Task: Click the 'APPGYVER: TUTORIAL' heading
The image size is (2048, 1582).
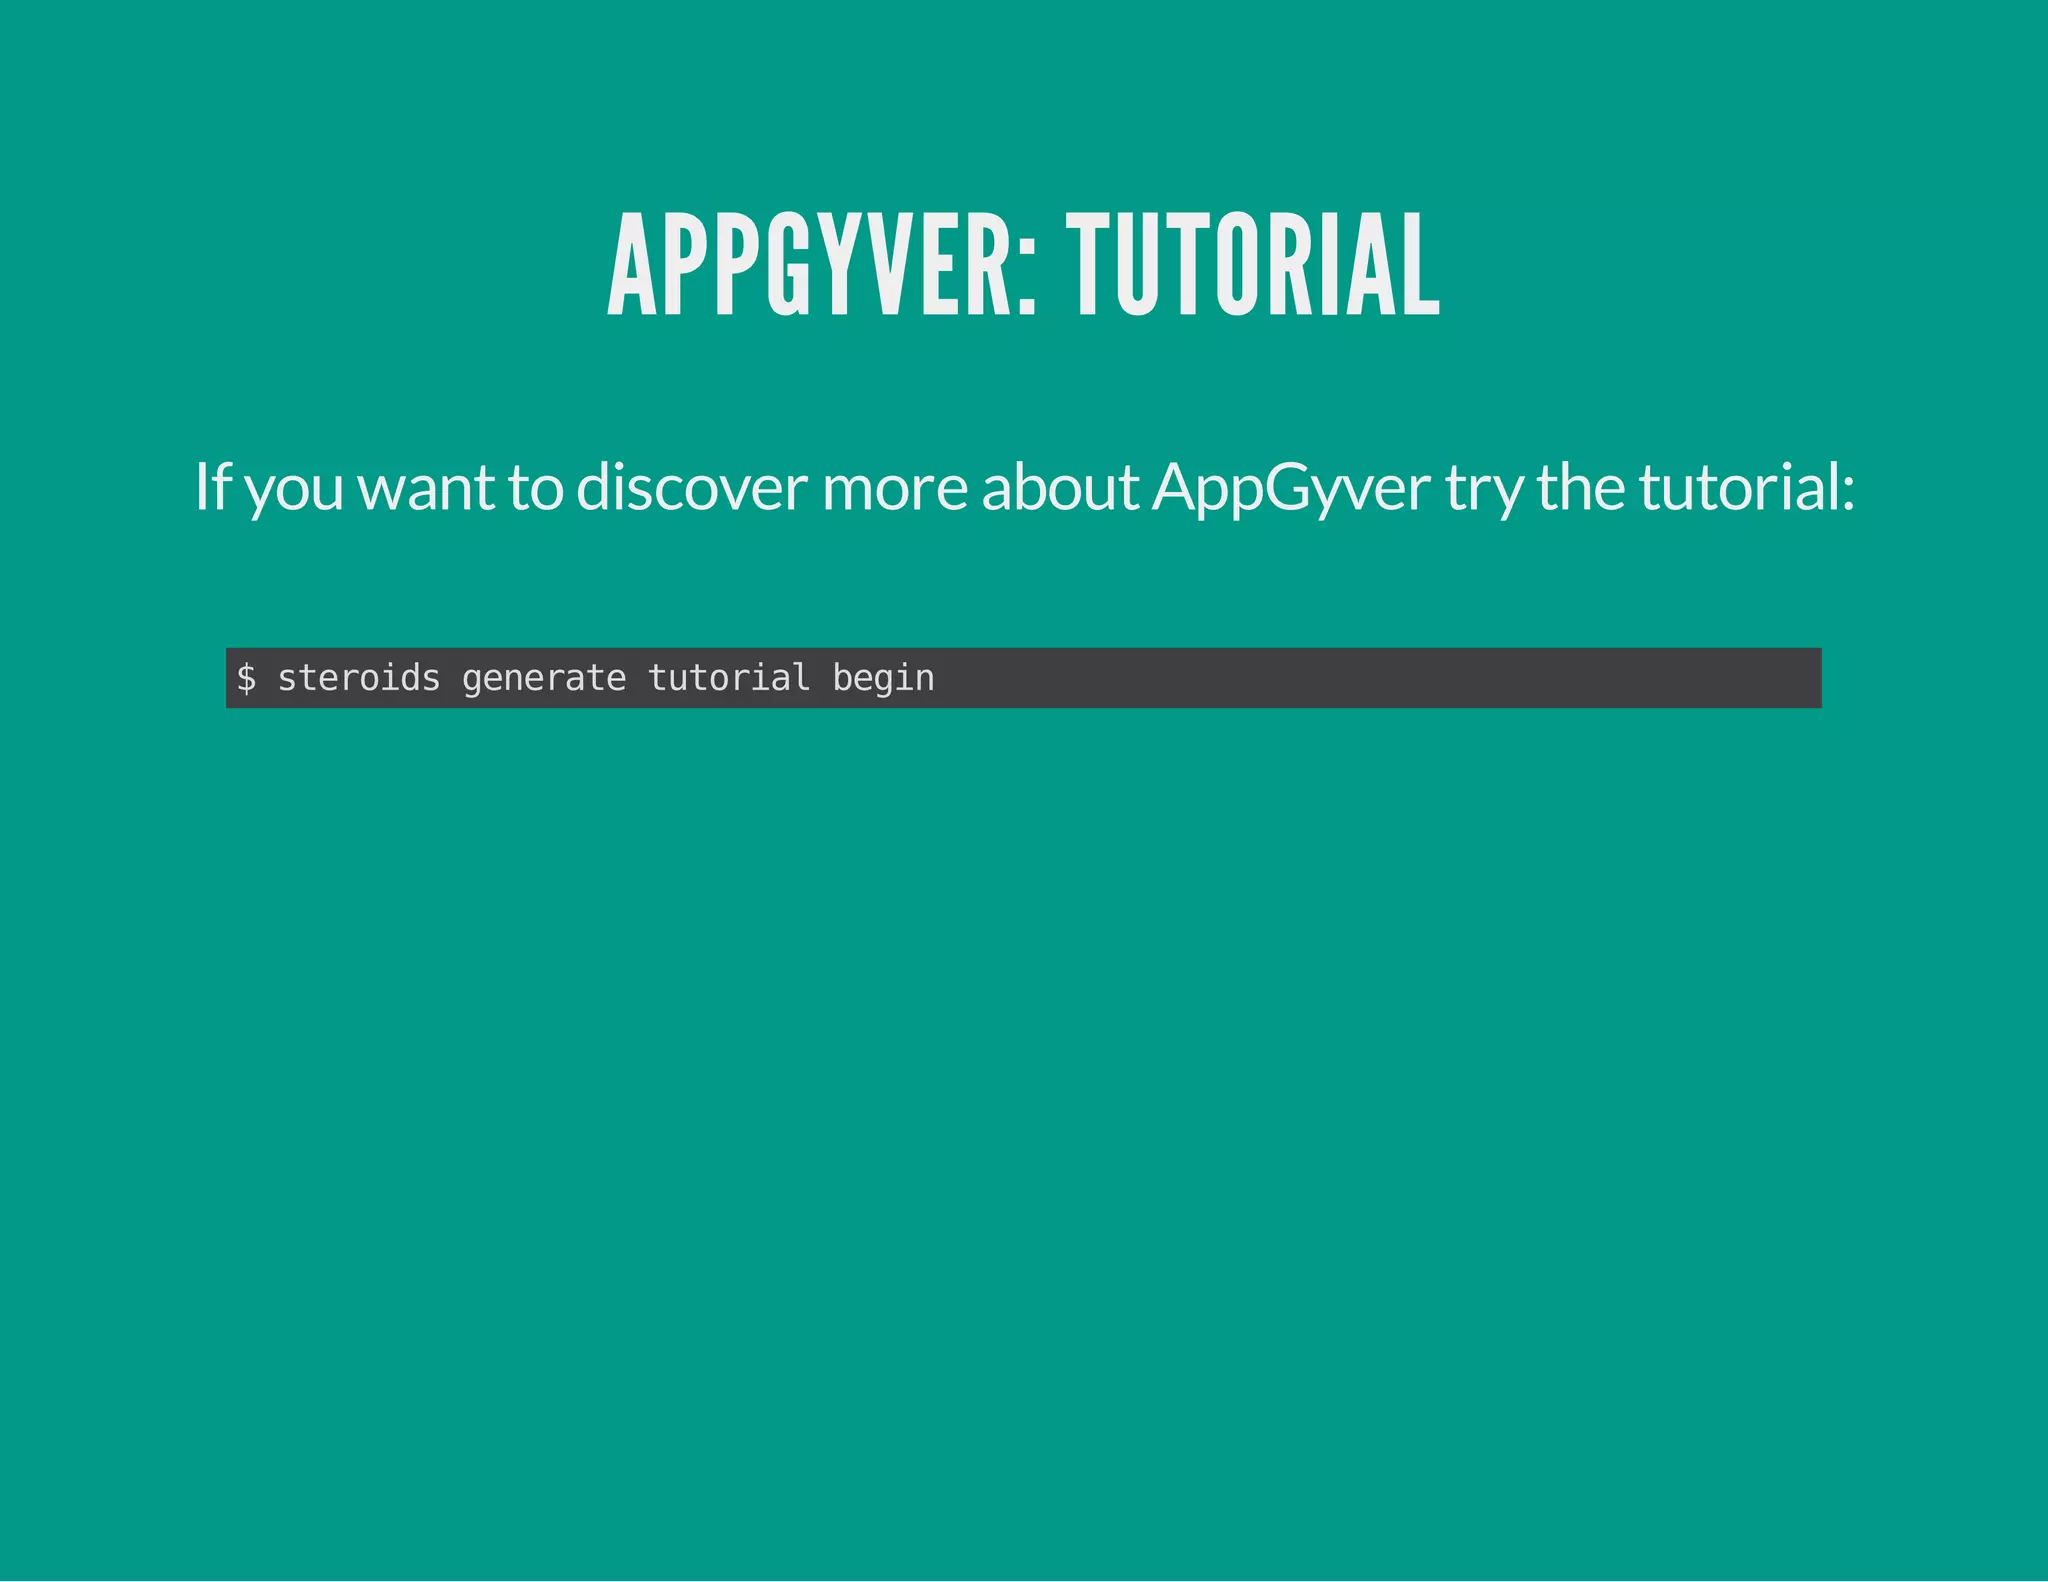Action: [1023, 266]
